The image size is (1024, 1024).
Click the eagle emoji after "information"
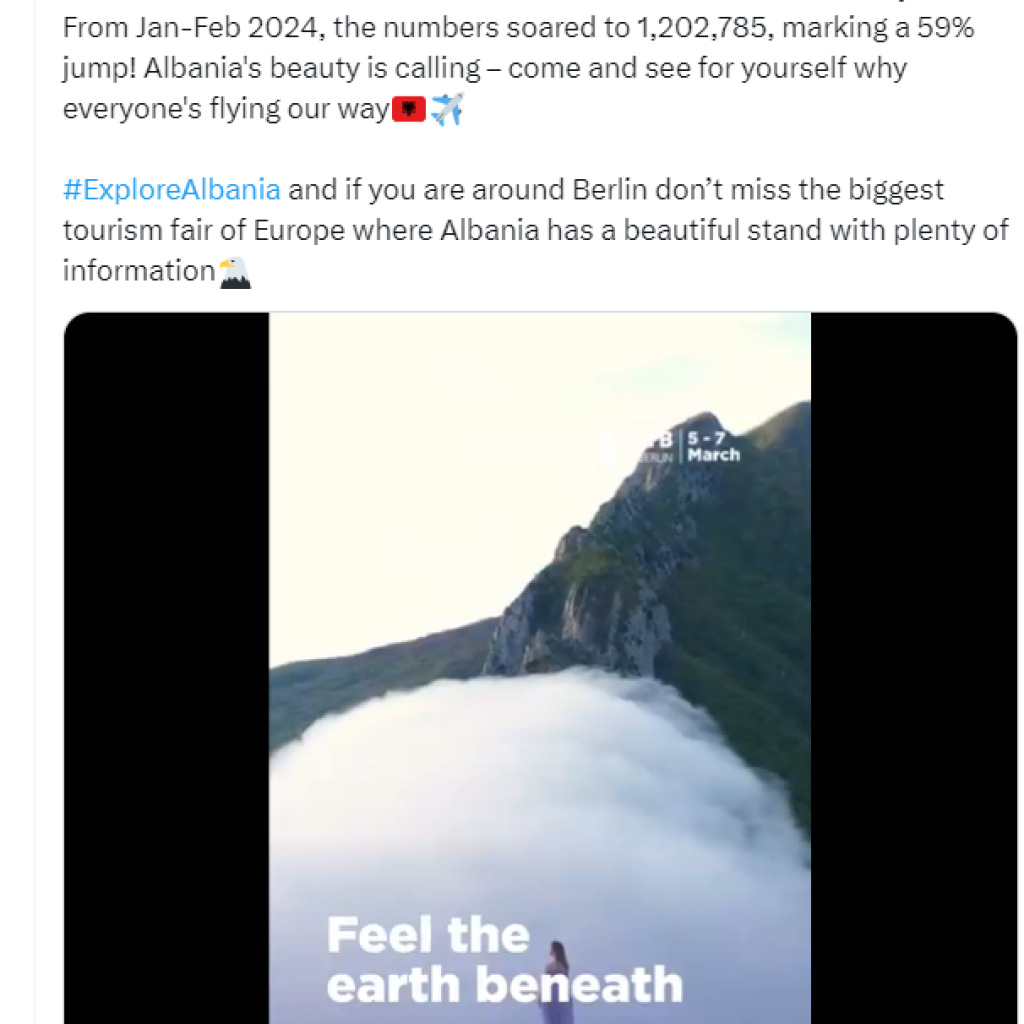point(234,271)
